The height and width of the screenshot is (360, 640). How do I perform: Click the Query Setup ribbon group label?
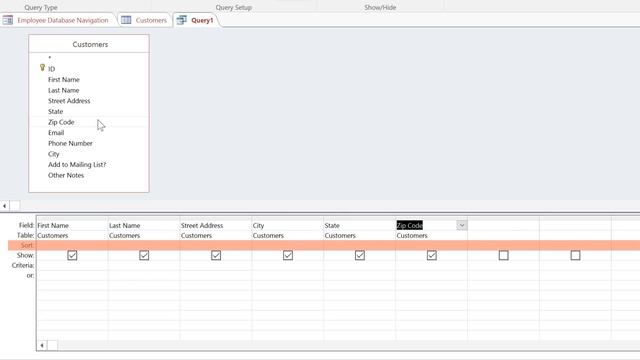[x=234, y=7]
